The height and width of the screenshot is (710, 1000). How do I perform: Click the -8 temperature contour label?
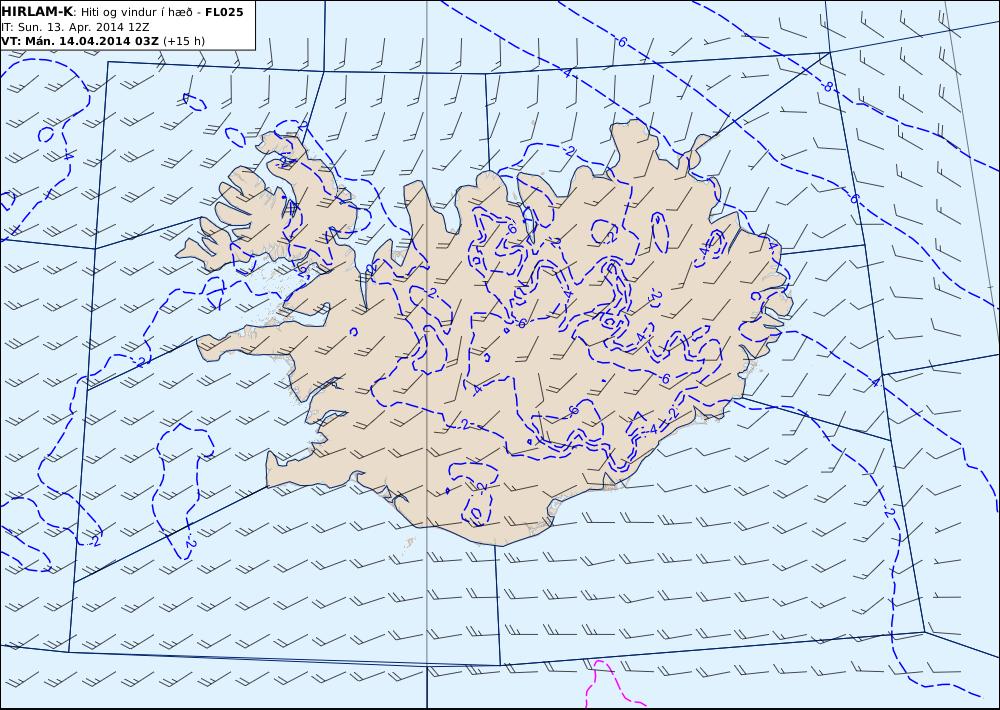(x=827, y=87)
